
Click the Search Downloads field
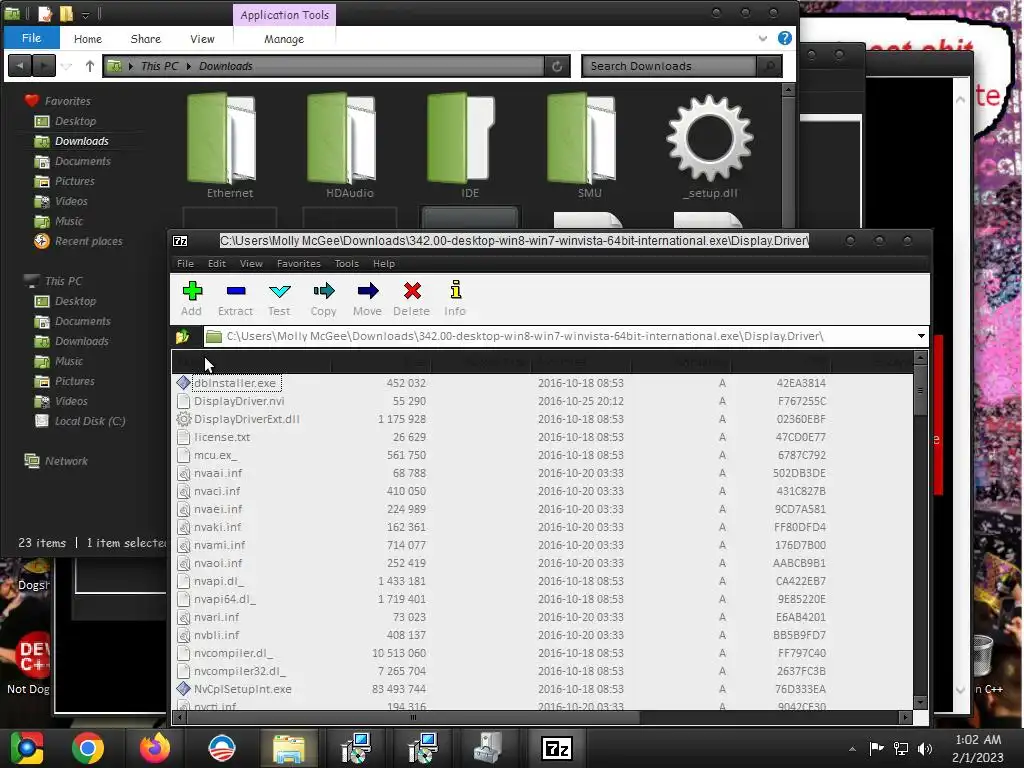point(669,66)
